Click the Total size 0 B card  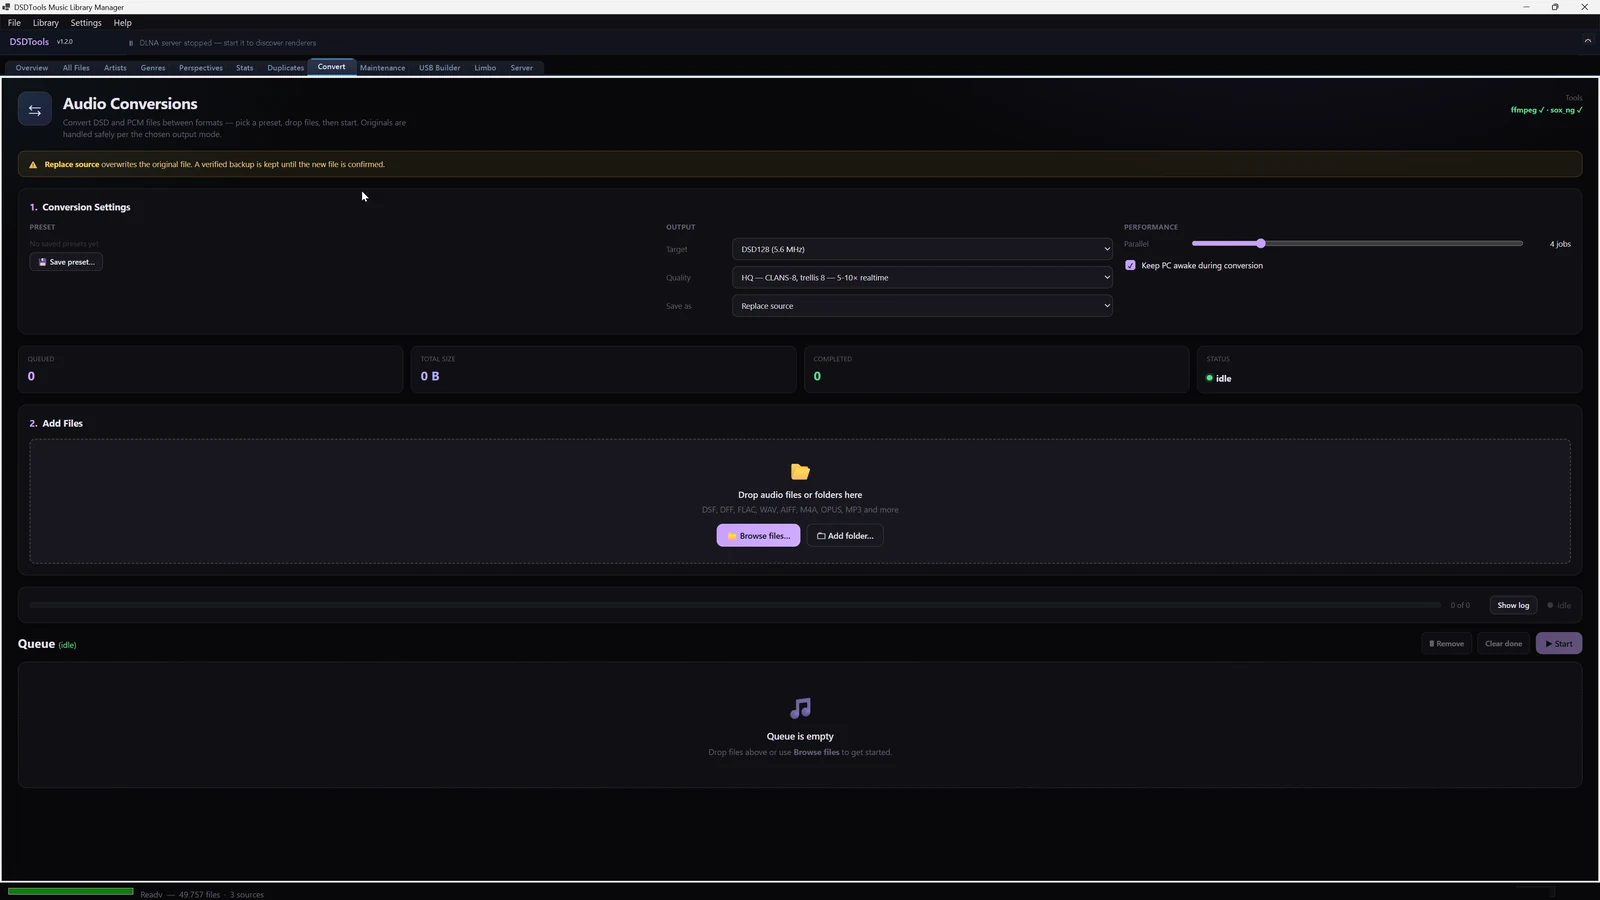(603, 369)
